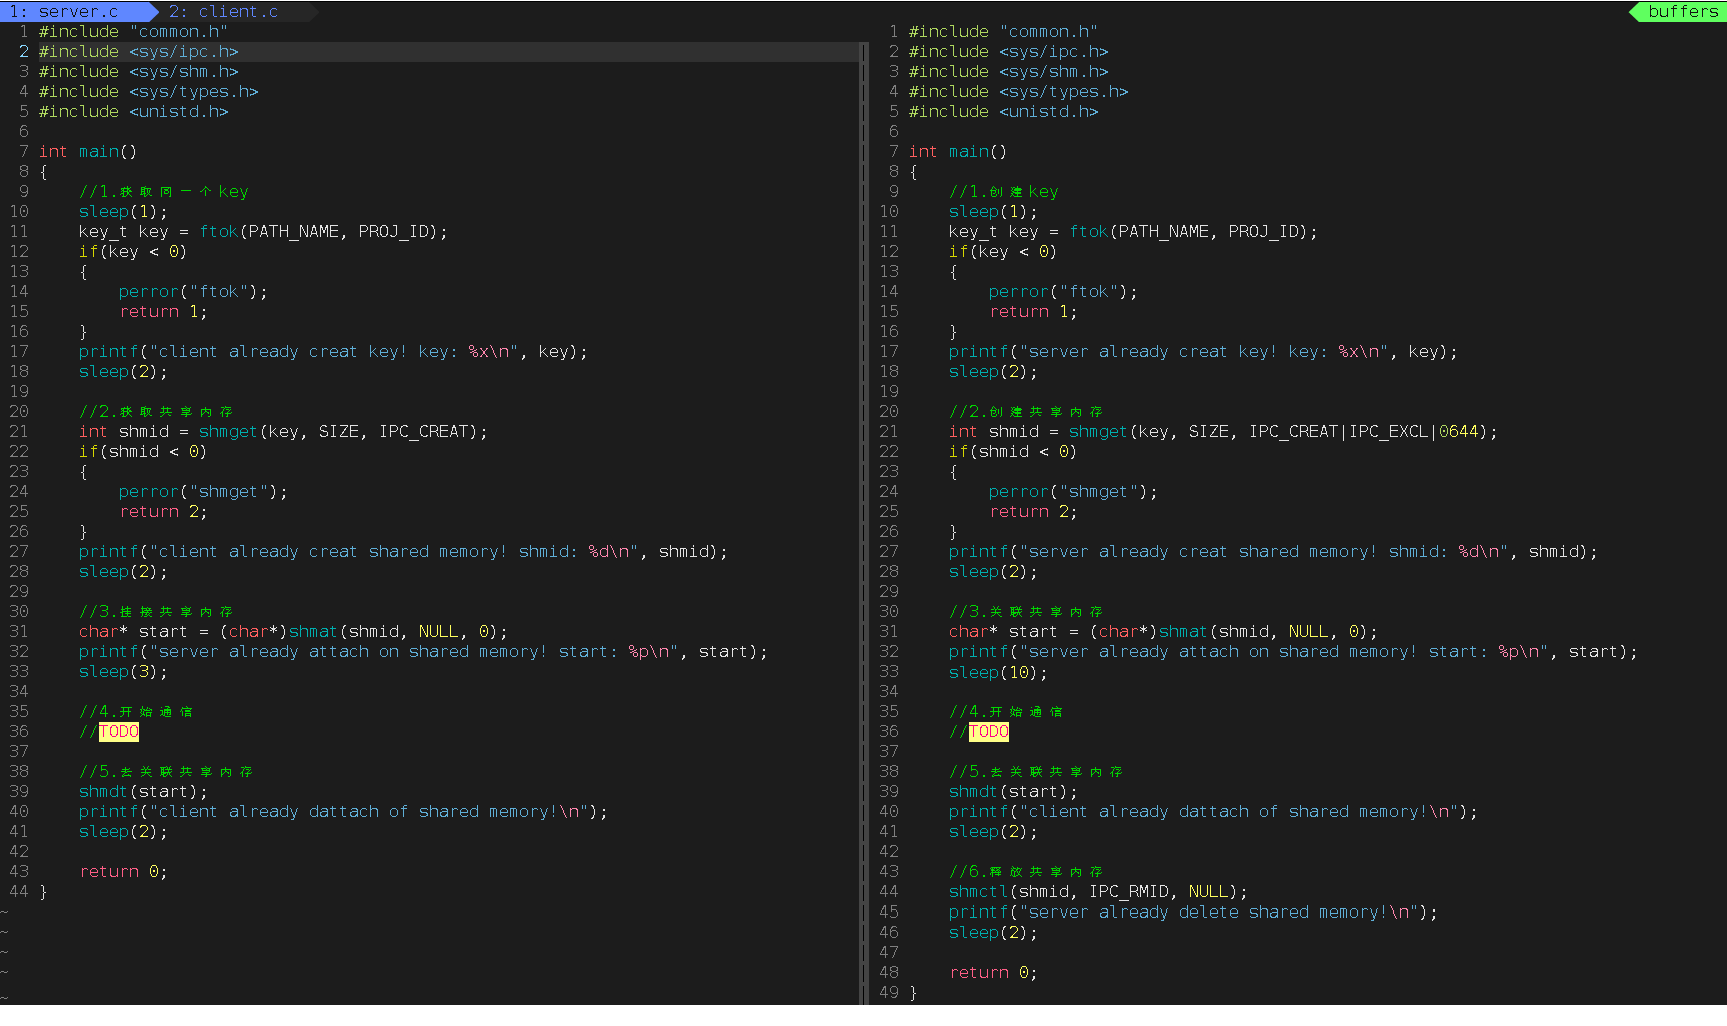Click line number 49 in right pane
This screenshot has width=1727, height=1026.
888,992
